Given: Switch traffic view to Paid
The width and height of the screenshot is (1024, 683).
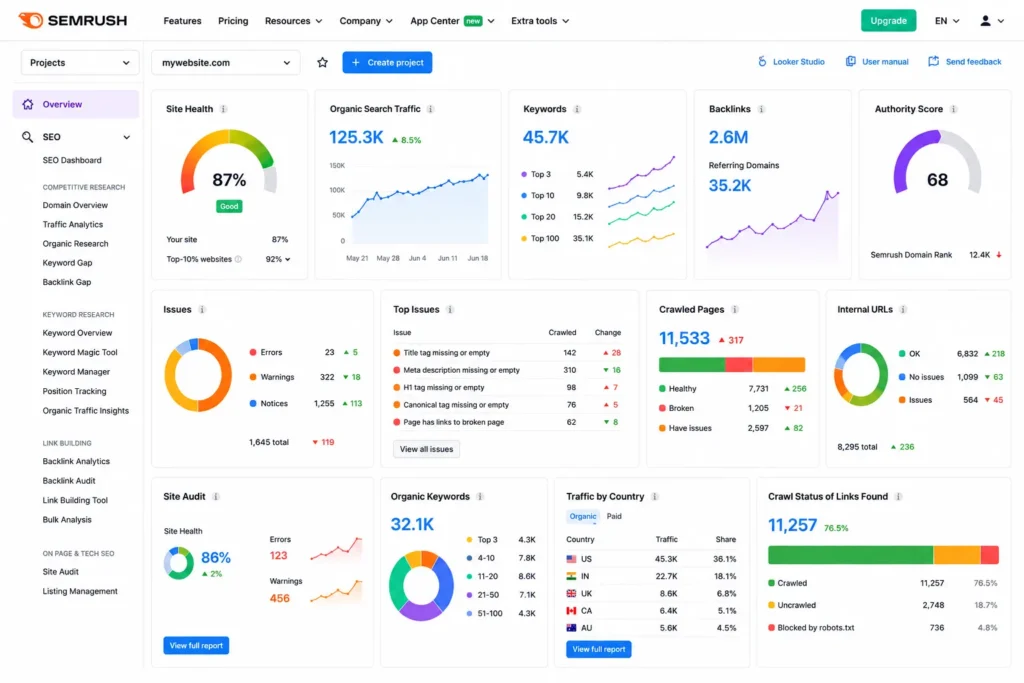Looking at the screenshot, I should [614, 516].
